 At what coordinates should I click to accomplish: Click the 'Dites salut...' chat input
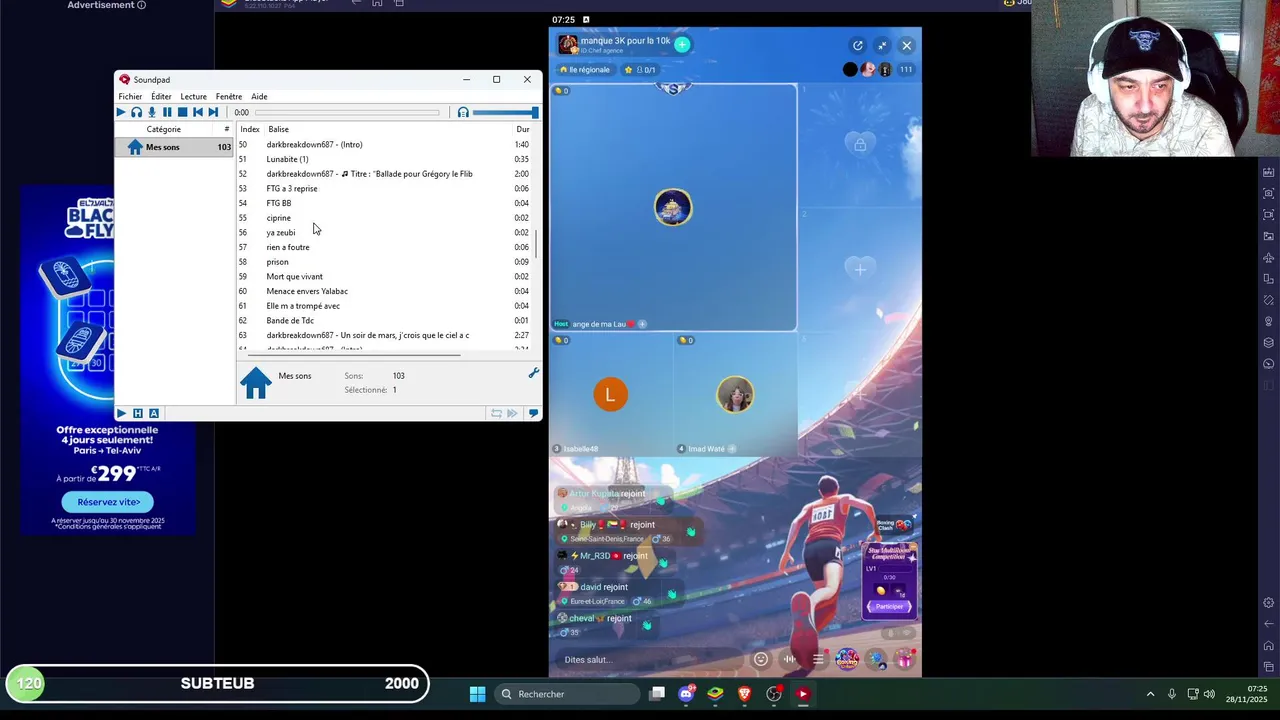coord(650,659)
